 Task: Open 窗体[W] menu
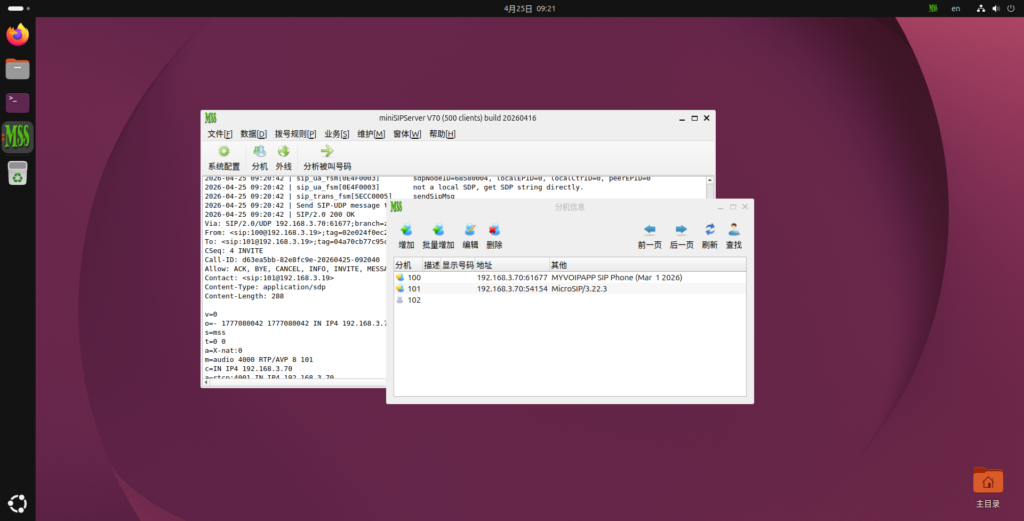(x=407, y=134)
